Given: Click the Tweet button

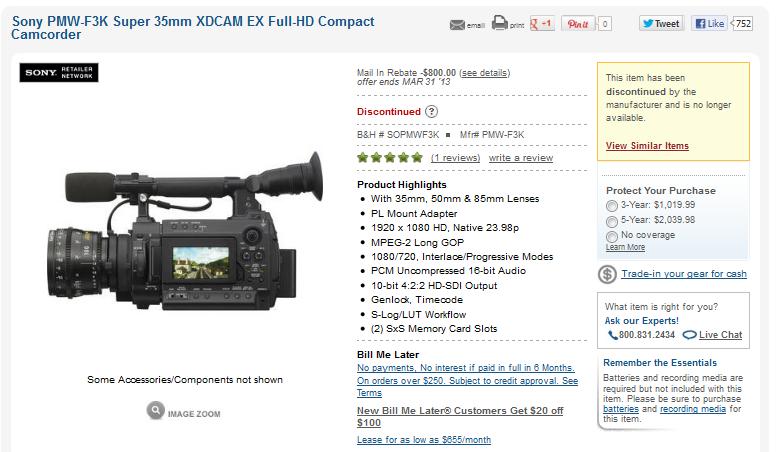Looking at the screenshot, I should click(x=661, y=23).
